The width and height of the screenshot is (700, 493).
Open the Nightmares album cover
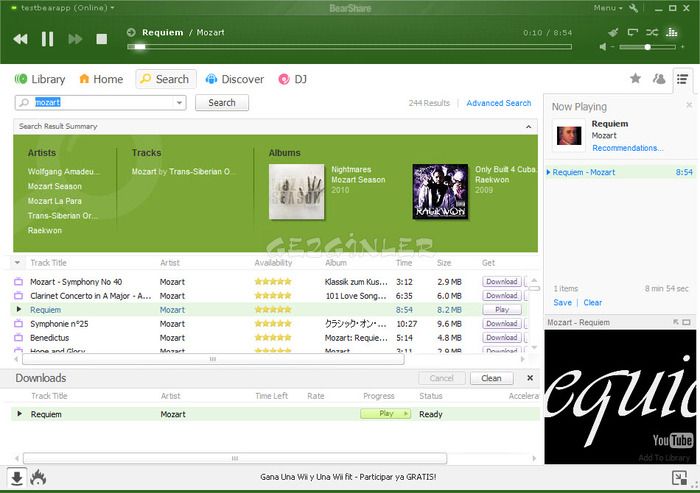pyautogui.click(x=297, y=192)
